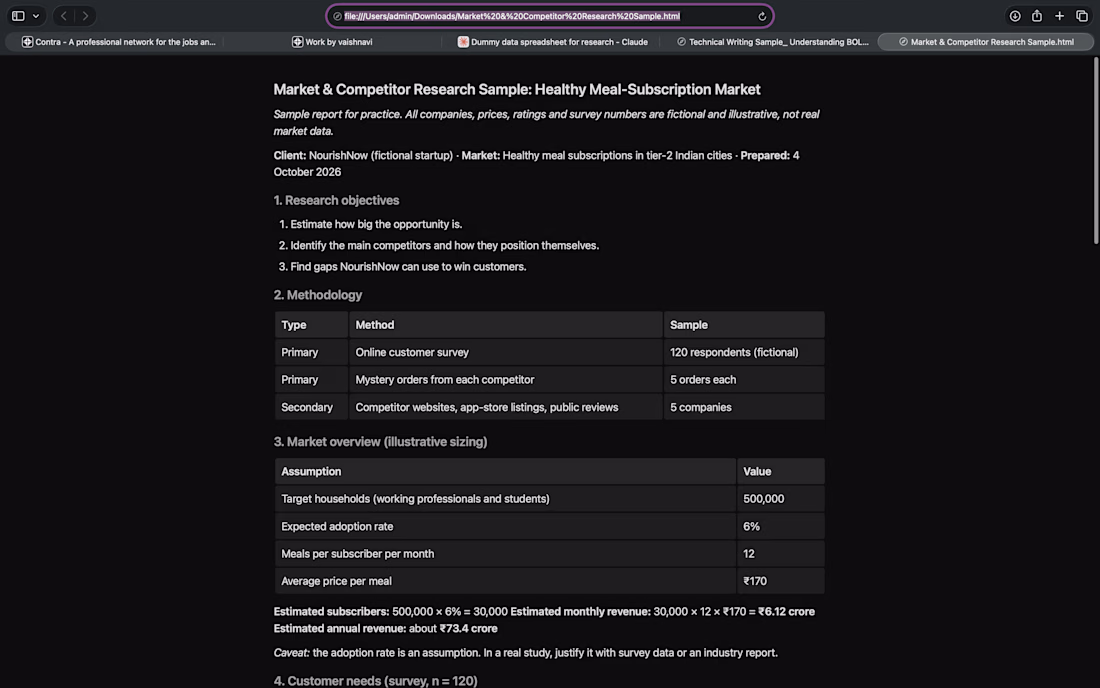Screen dimensions: 1100x688
Task: Click 'Estimate how big the opportunity is' item
Action: [x=376, y=224]
